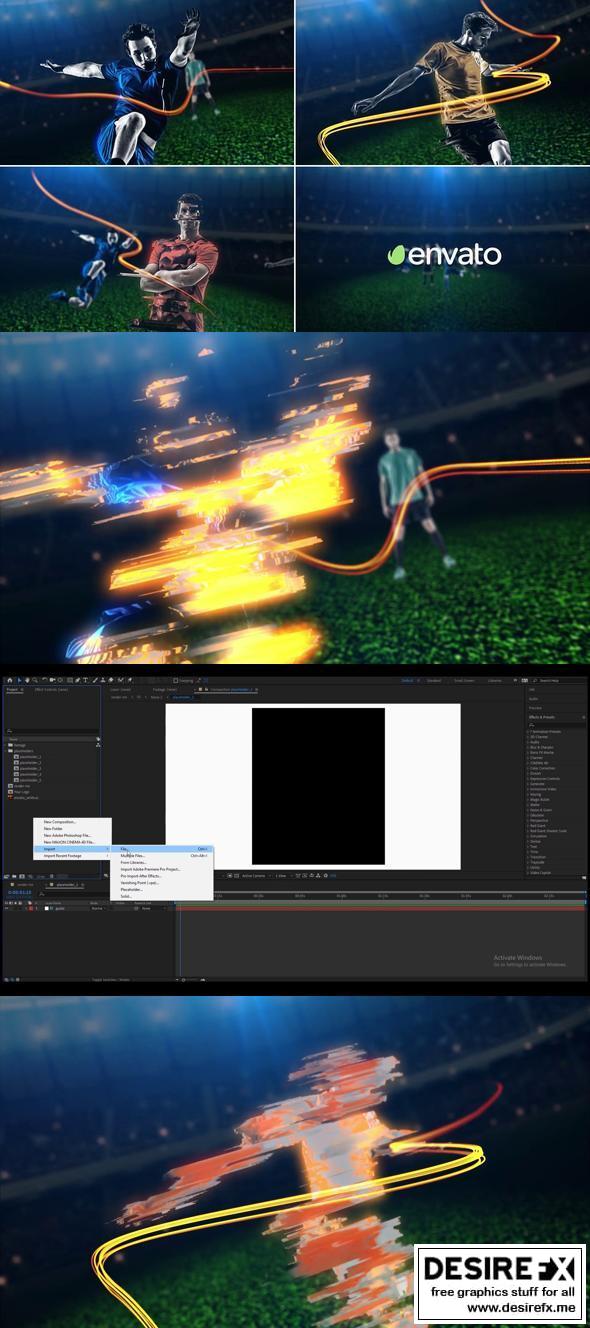Viewport: 590px width, 1328px height.
Task: Select the Rotation tool
Action: 45,680
